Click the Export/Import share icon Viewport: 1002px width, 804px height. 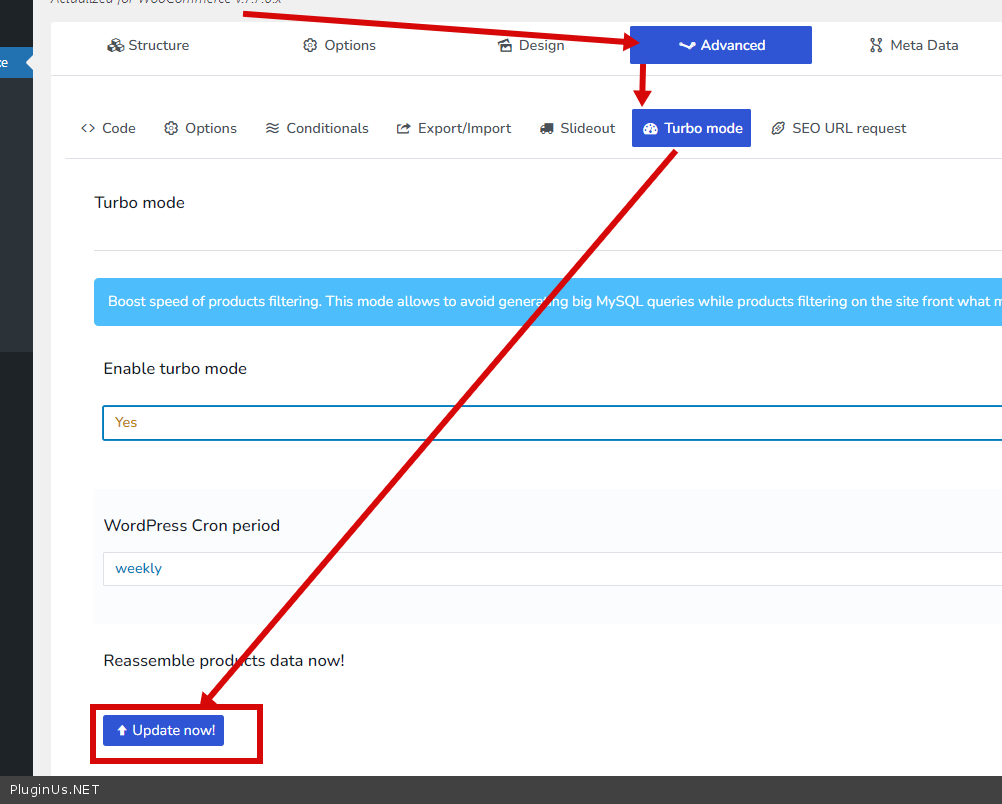(x=404, y=128)
